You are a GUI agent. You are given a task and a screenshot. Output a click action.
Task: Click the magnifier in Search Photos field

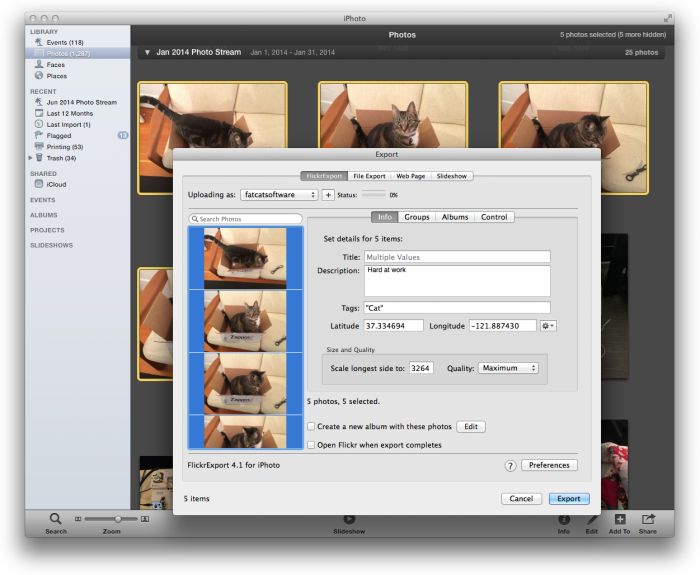point(195,219)
